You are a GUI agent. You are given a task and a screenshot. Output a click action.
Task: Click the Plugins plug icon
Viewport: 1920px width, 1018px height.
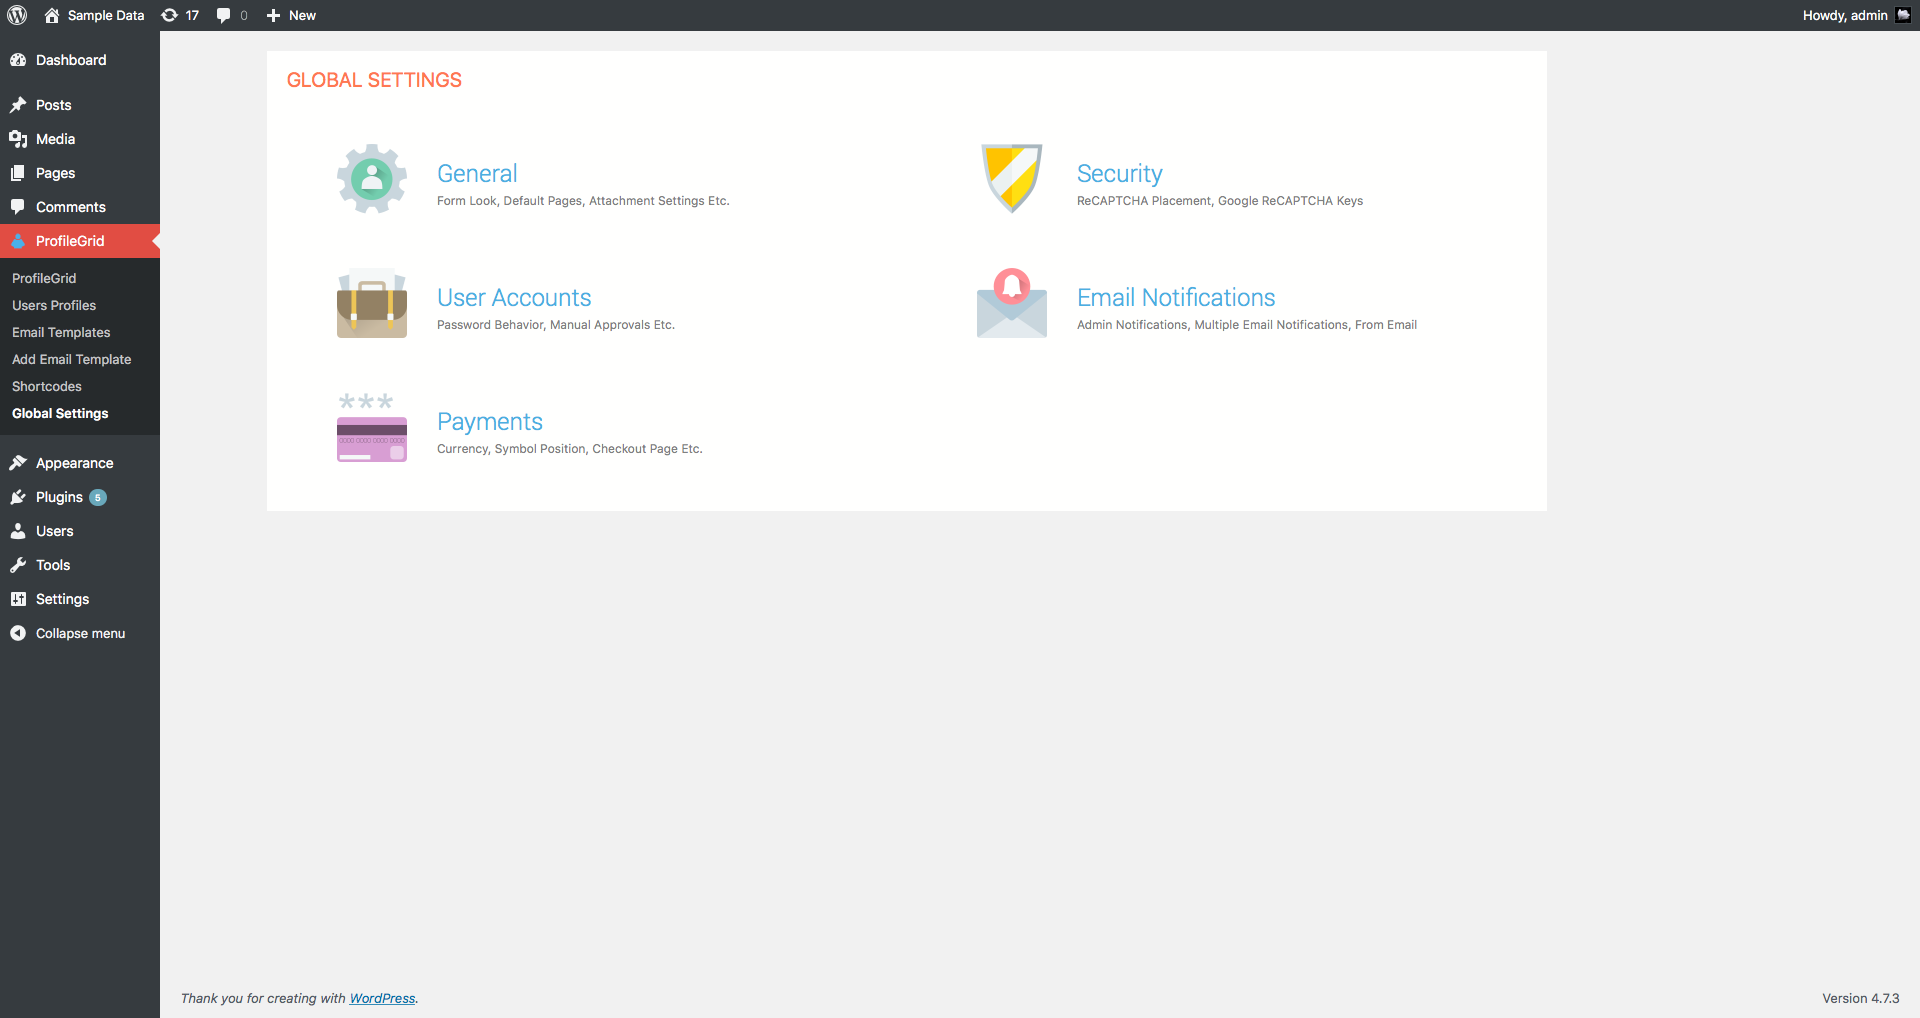[x=18, y=497]
